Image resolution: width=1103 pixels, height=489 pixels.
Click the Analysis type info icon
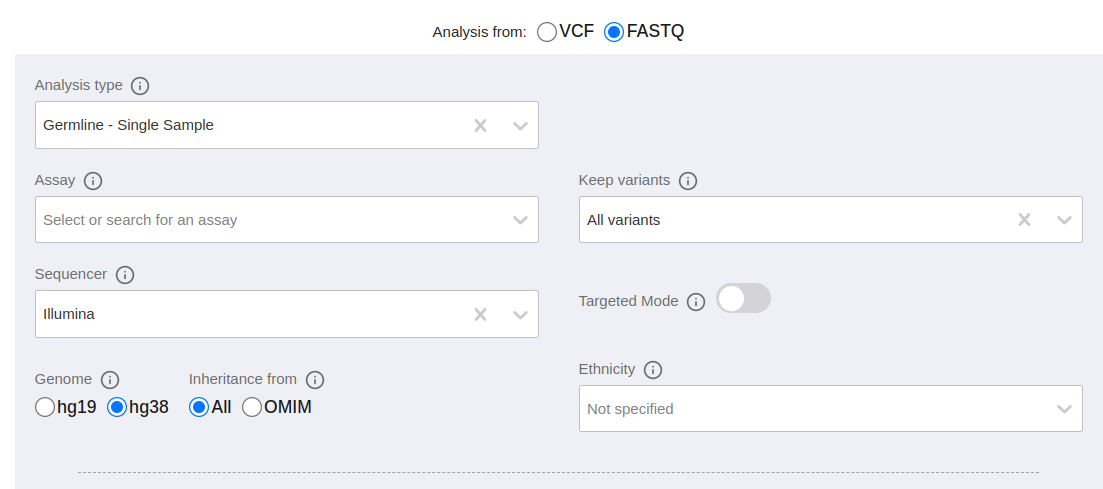[x=140, y=87]
